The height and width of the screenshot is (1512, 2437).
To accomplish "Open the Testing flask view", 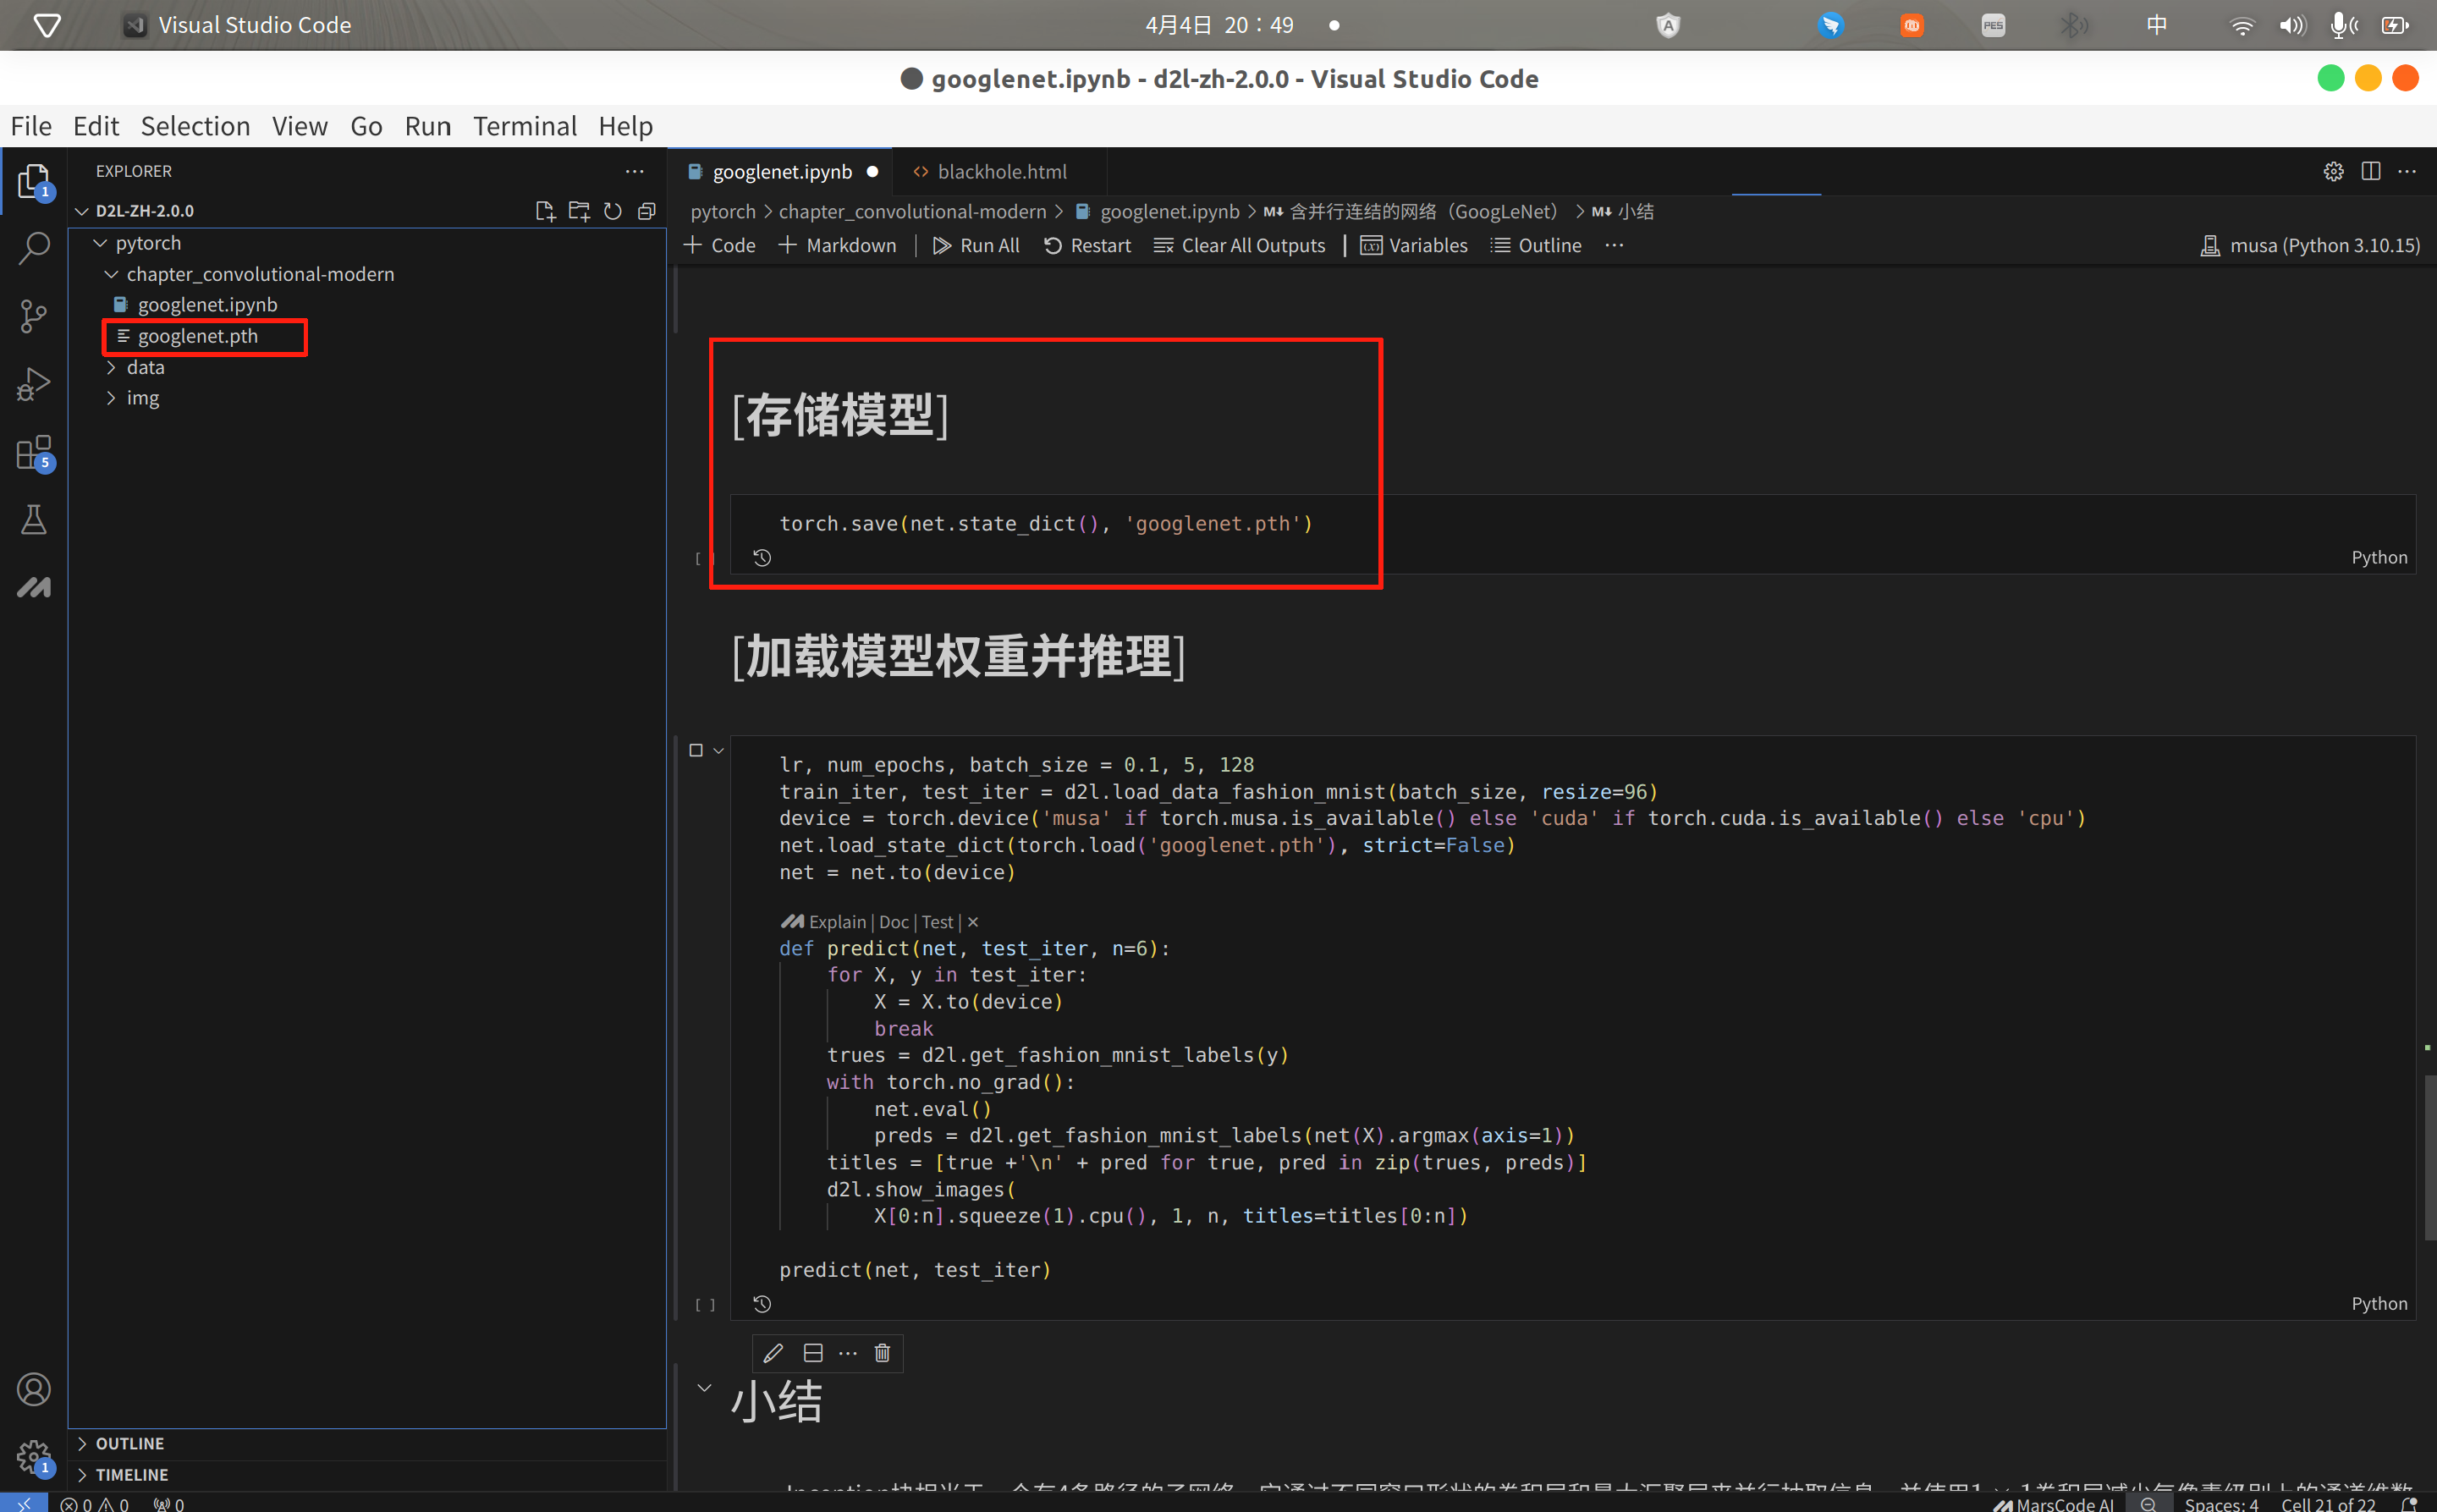I will [34, 520].
